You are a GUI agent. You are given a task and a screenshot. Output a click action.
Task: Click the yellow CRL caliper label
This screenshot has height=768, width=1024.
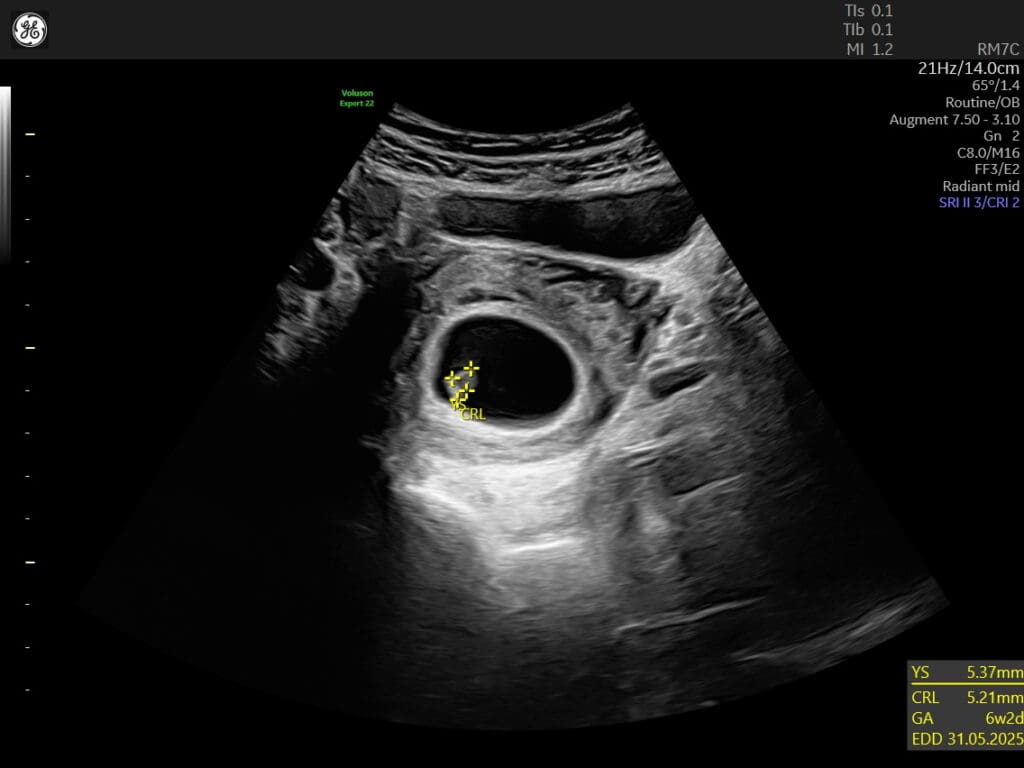pos(473,414)
